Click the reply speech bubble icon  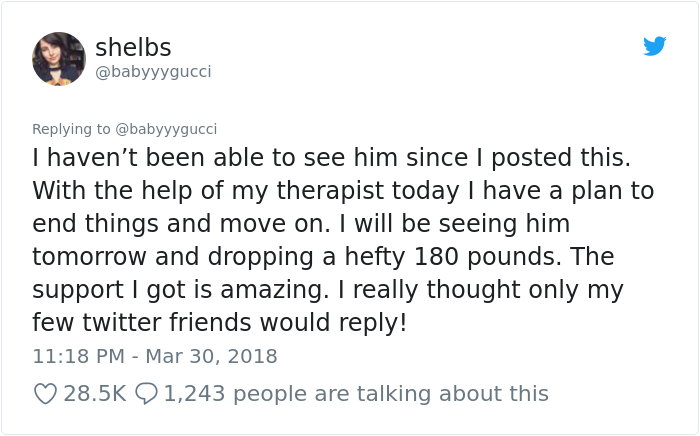(146, 394)
